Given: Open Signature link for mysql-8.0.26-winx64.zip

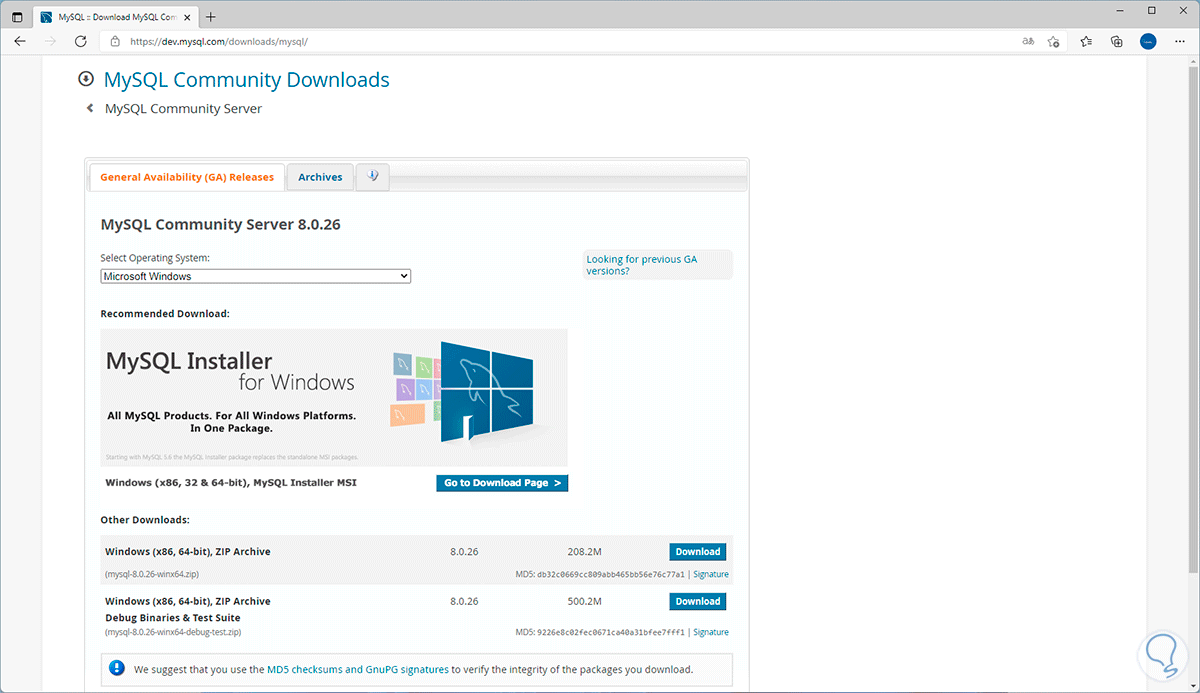Looking at the screenshot, I should [x=711, y=575].
